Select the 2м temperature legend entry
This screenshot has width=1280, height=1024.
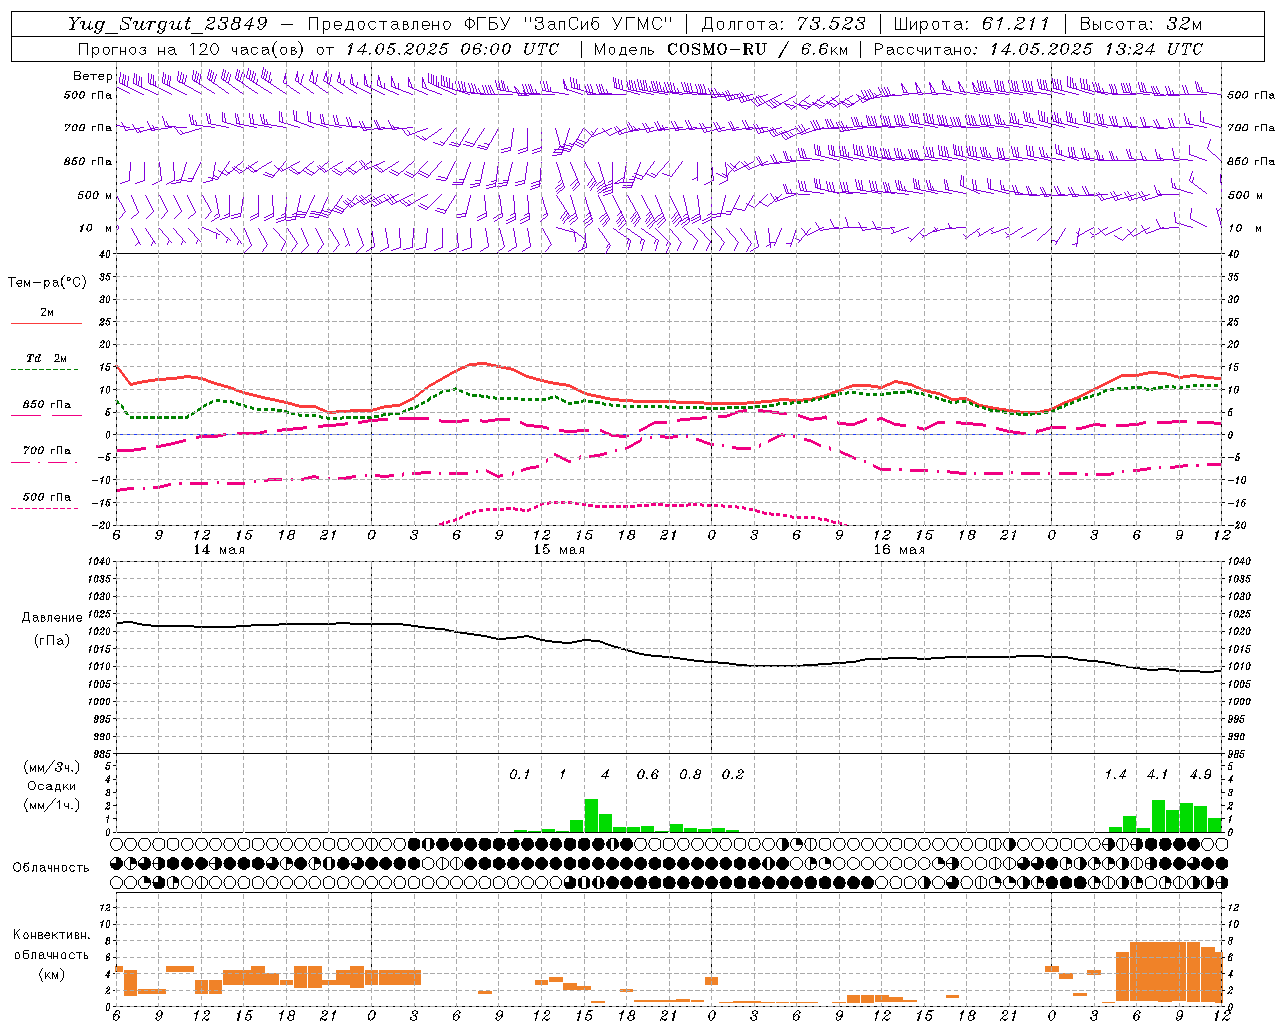pos(47,313)
